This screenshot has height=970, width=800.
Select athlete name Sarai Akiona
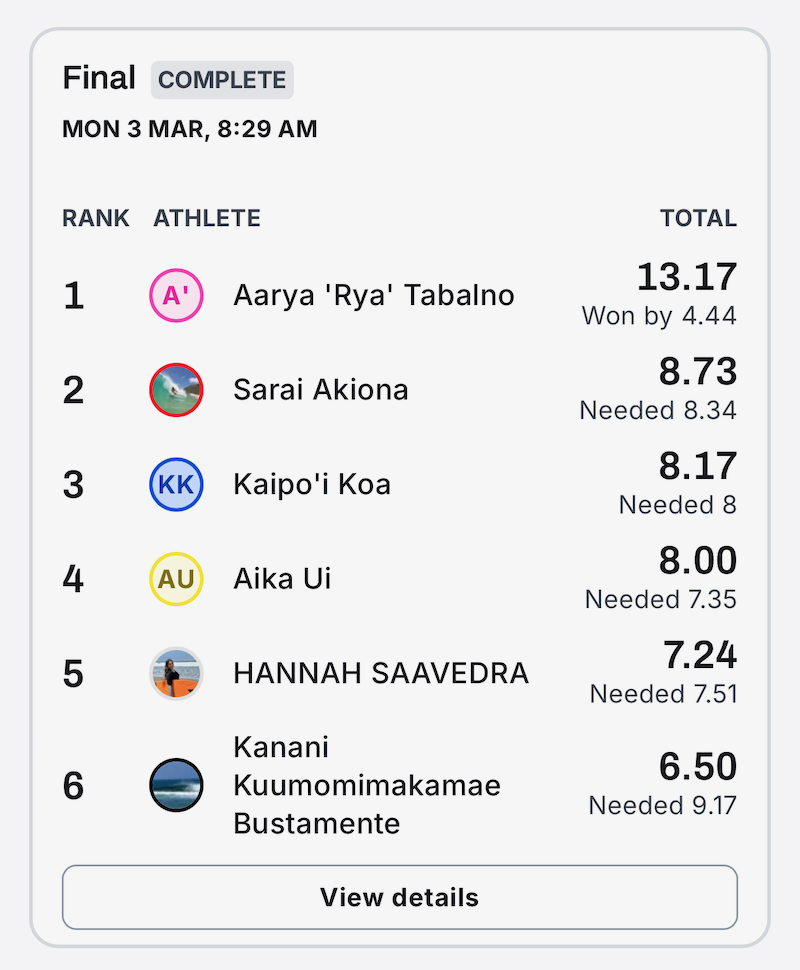321,390
